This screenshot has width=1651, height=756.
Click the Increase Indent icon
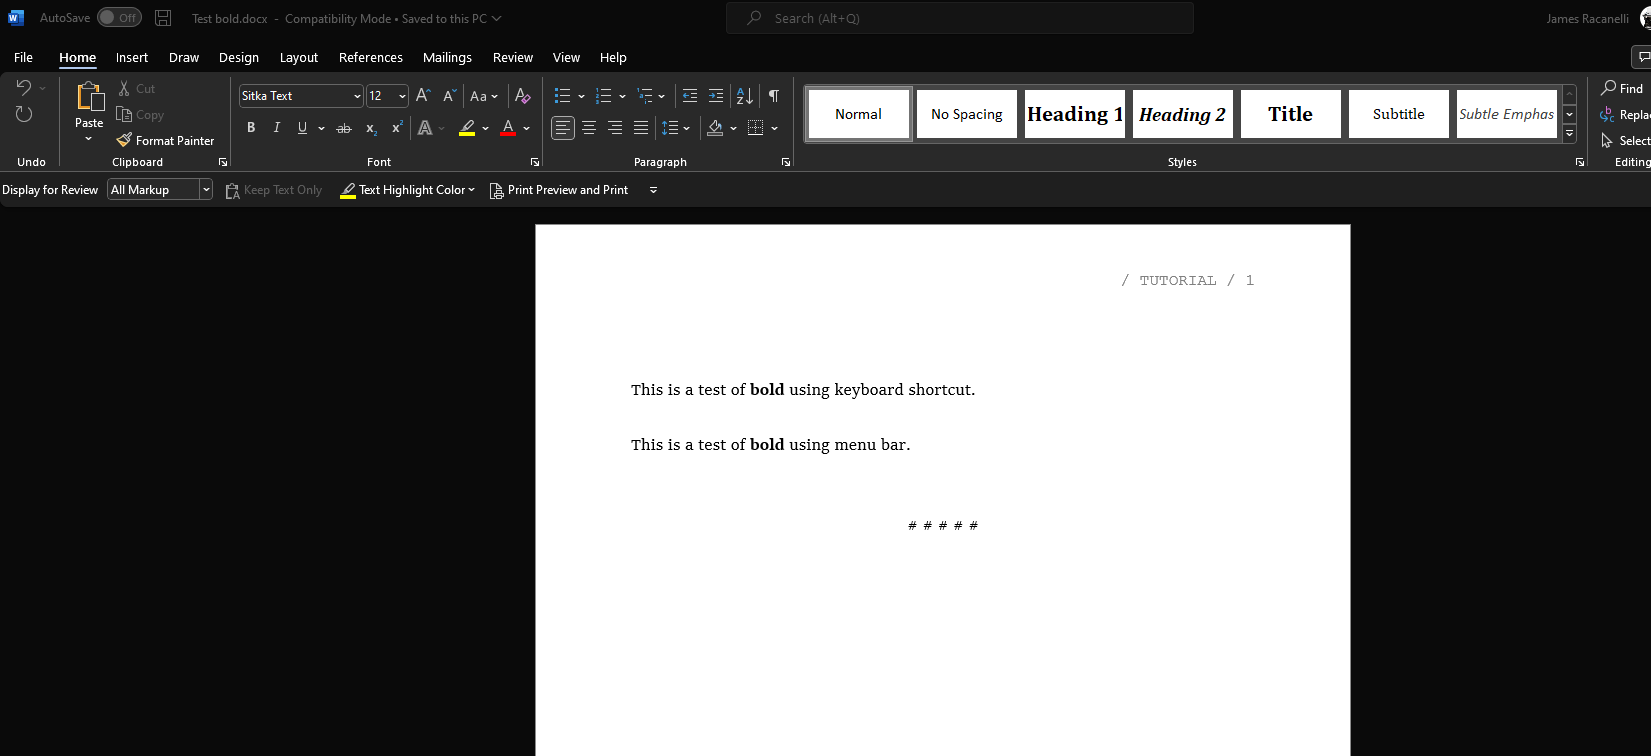click(x=716, y=96)
